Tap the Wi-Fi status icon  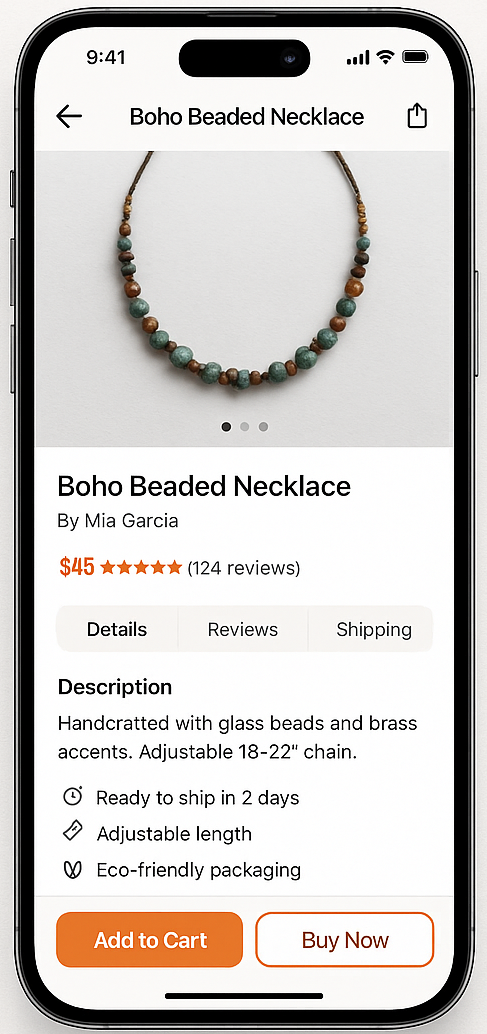(x=384, y=57)
